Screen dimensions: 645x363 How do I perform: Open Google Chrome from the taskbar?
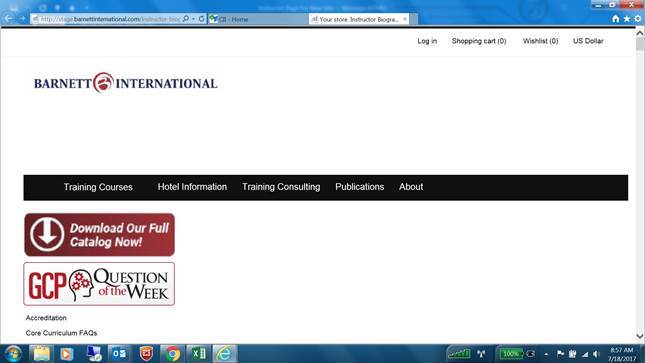pos(173,354)
